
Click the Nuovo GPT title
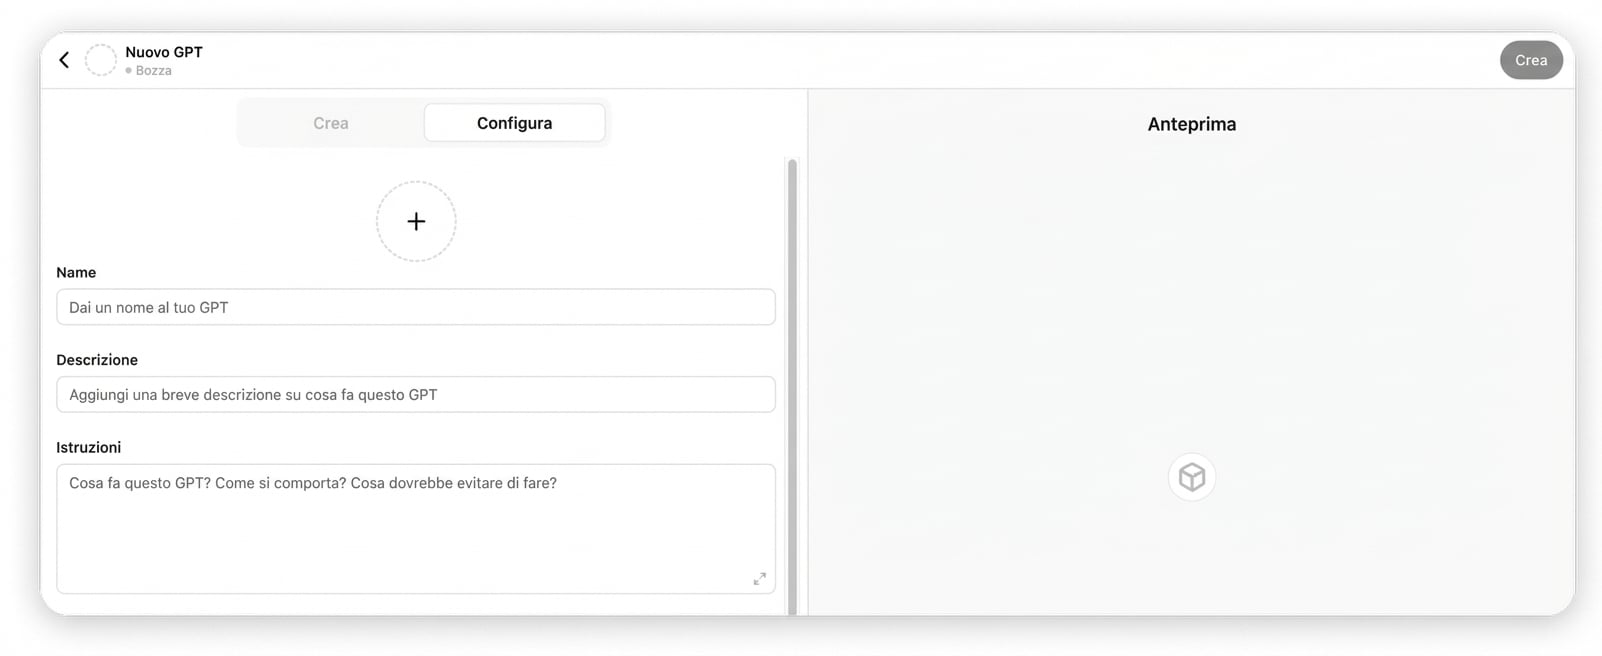pos(164,52)
